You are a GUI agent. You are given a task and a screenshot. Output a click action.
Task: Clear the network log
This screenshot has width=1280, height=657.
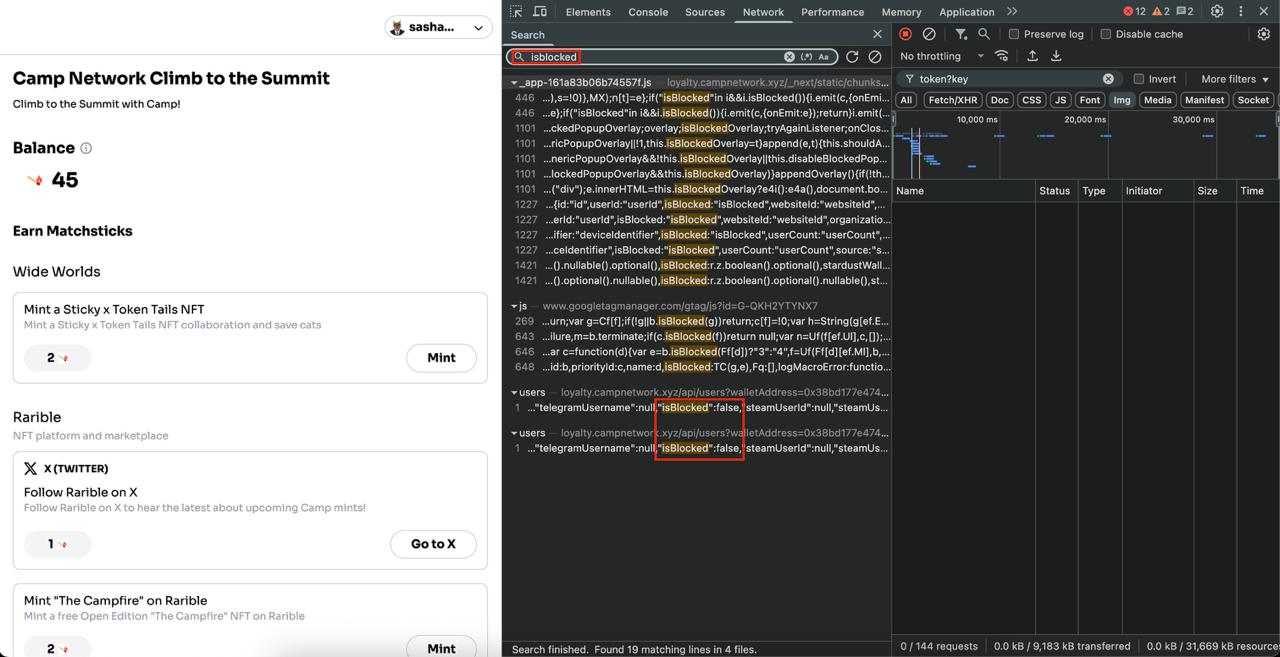[x=929, y=34]
